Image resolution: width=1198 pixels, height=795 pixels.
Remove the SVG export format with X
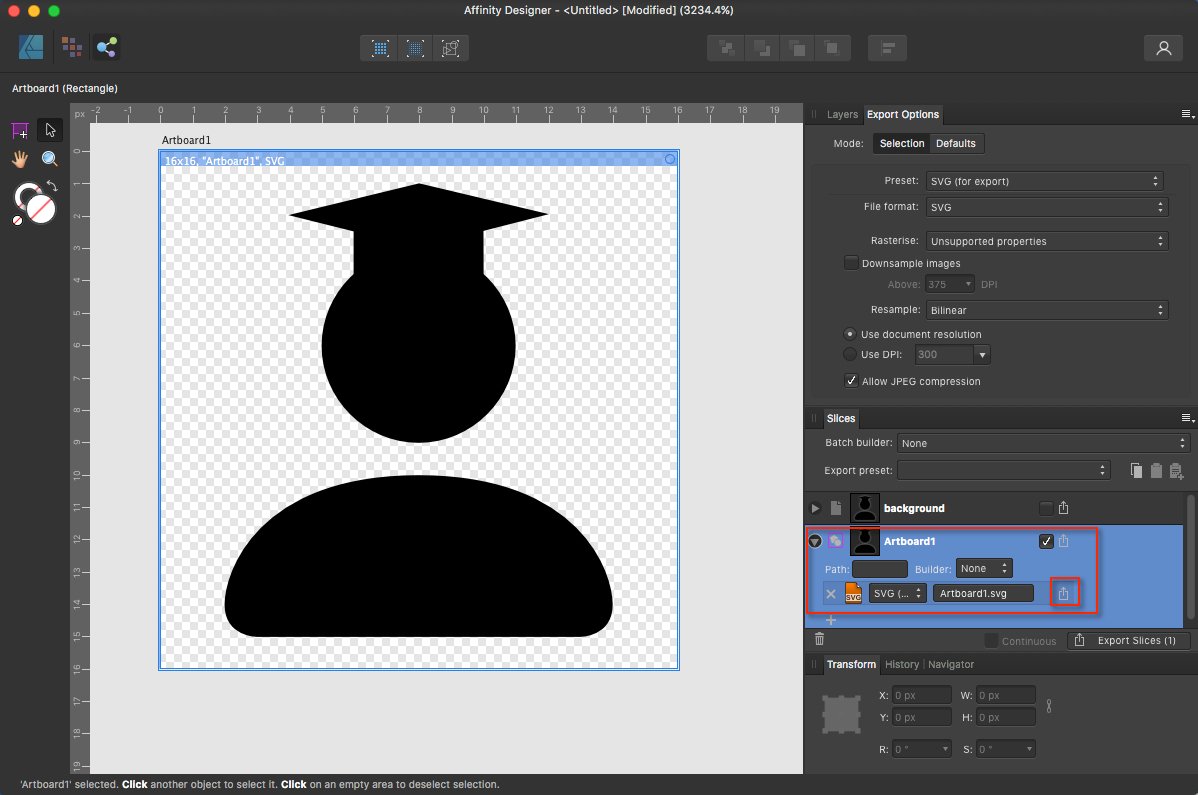tap(830, 594)
